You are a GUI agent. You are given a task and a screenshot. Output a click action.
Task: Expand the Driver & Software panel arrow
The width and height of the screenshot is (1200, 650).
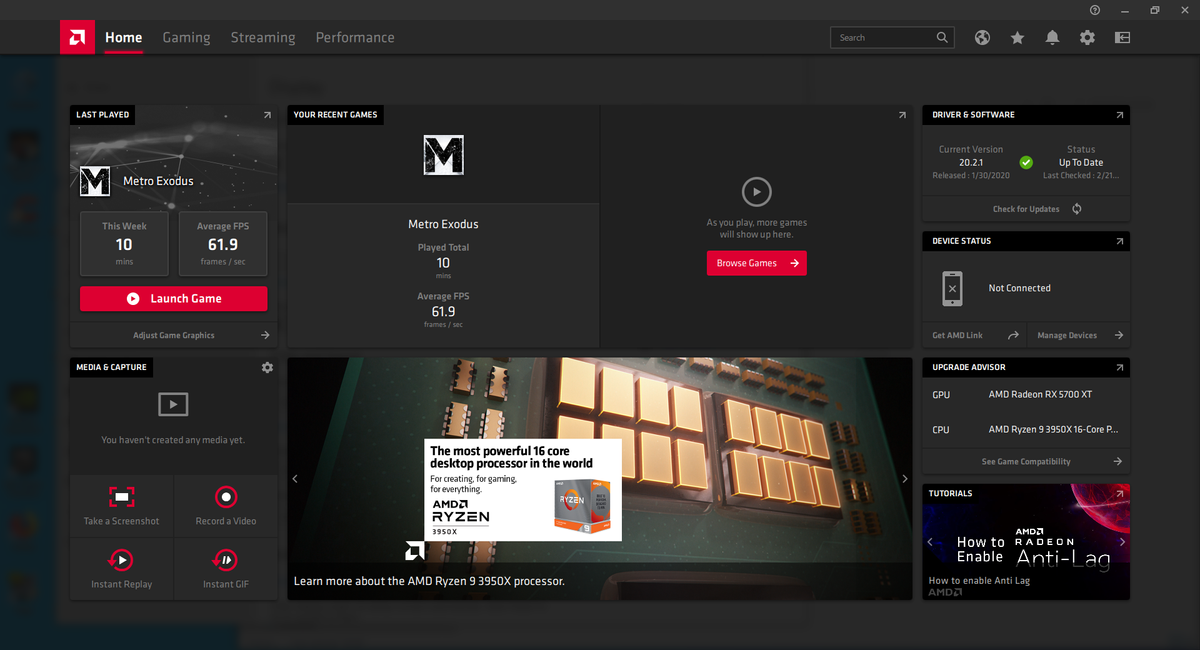pos(1119,115)
